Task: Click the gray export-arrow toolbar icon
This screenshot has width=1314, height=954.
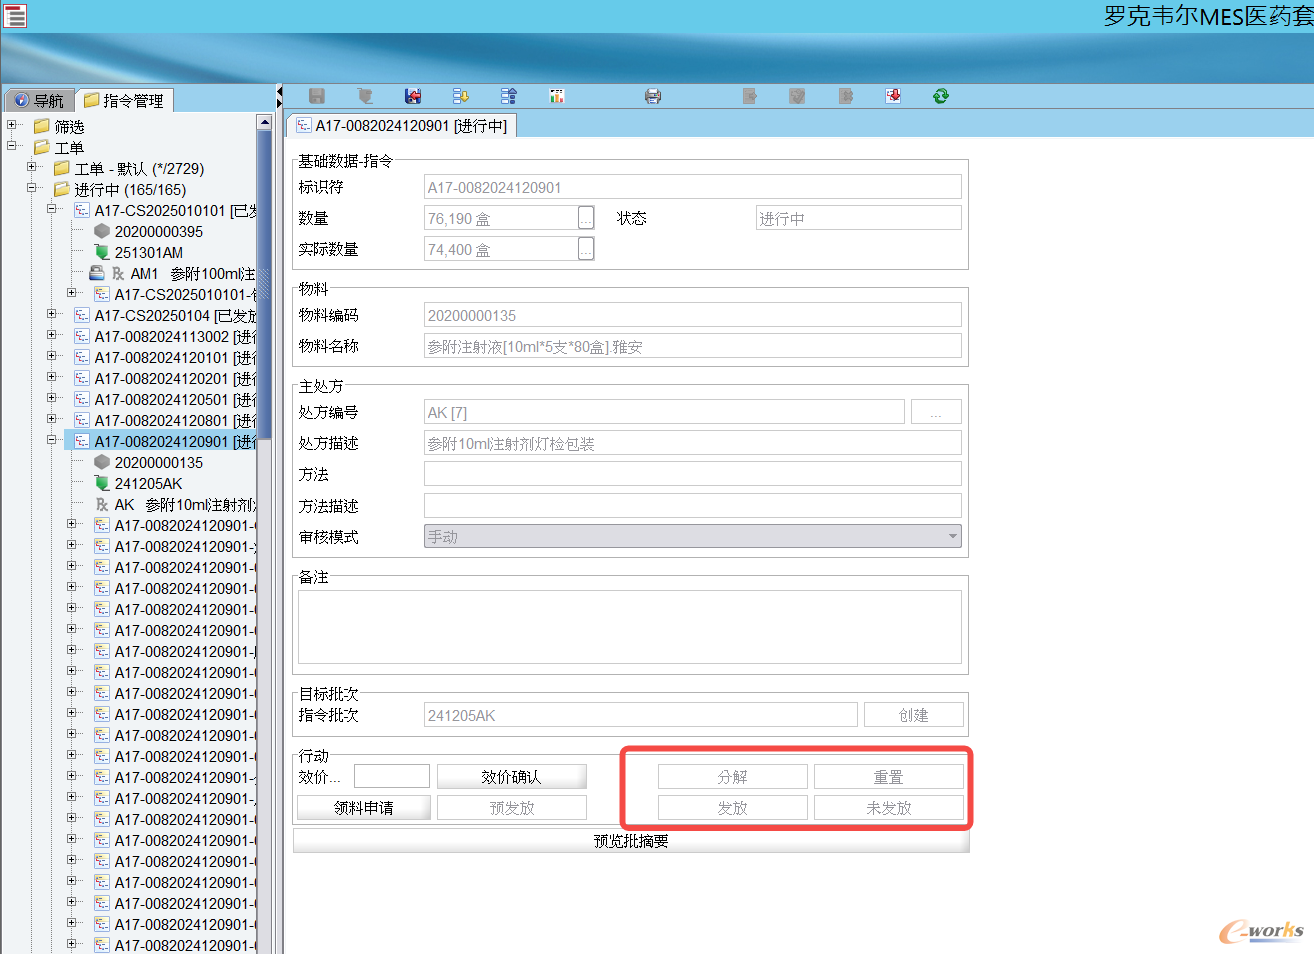Action: [750, 96]
